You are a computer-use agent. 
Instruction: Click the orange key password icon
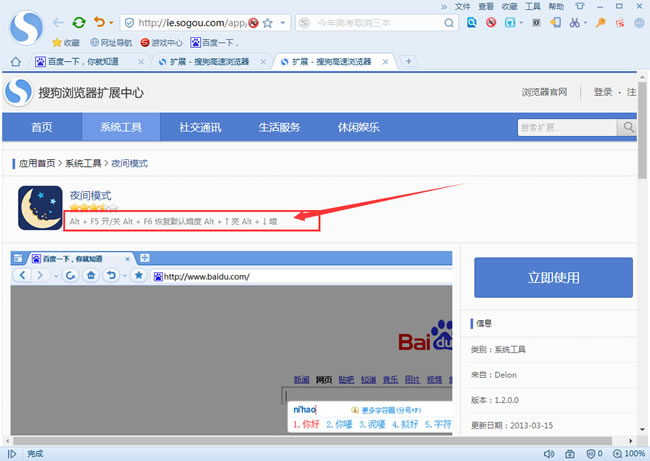coord(601,22)
